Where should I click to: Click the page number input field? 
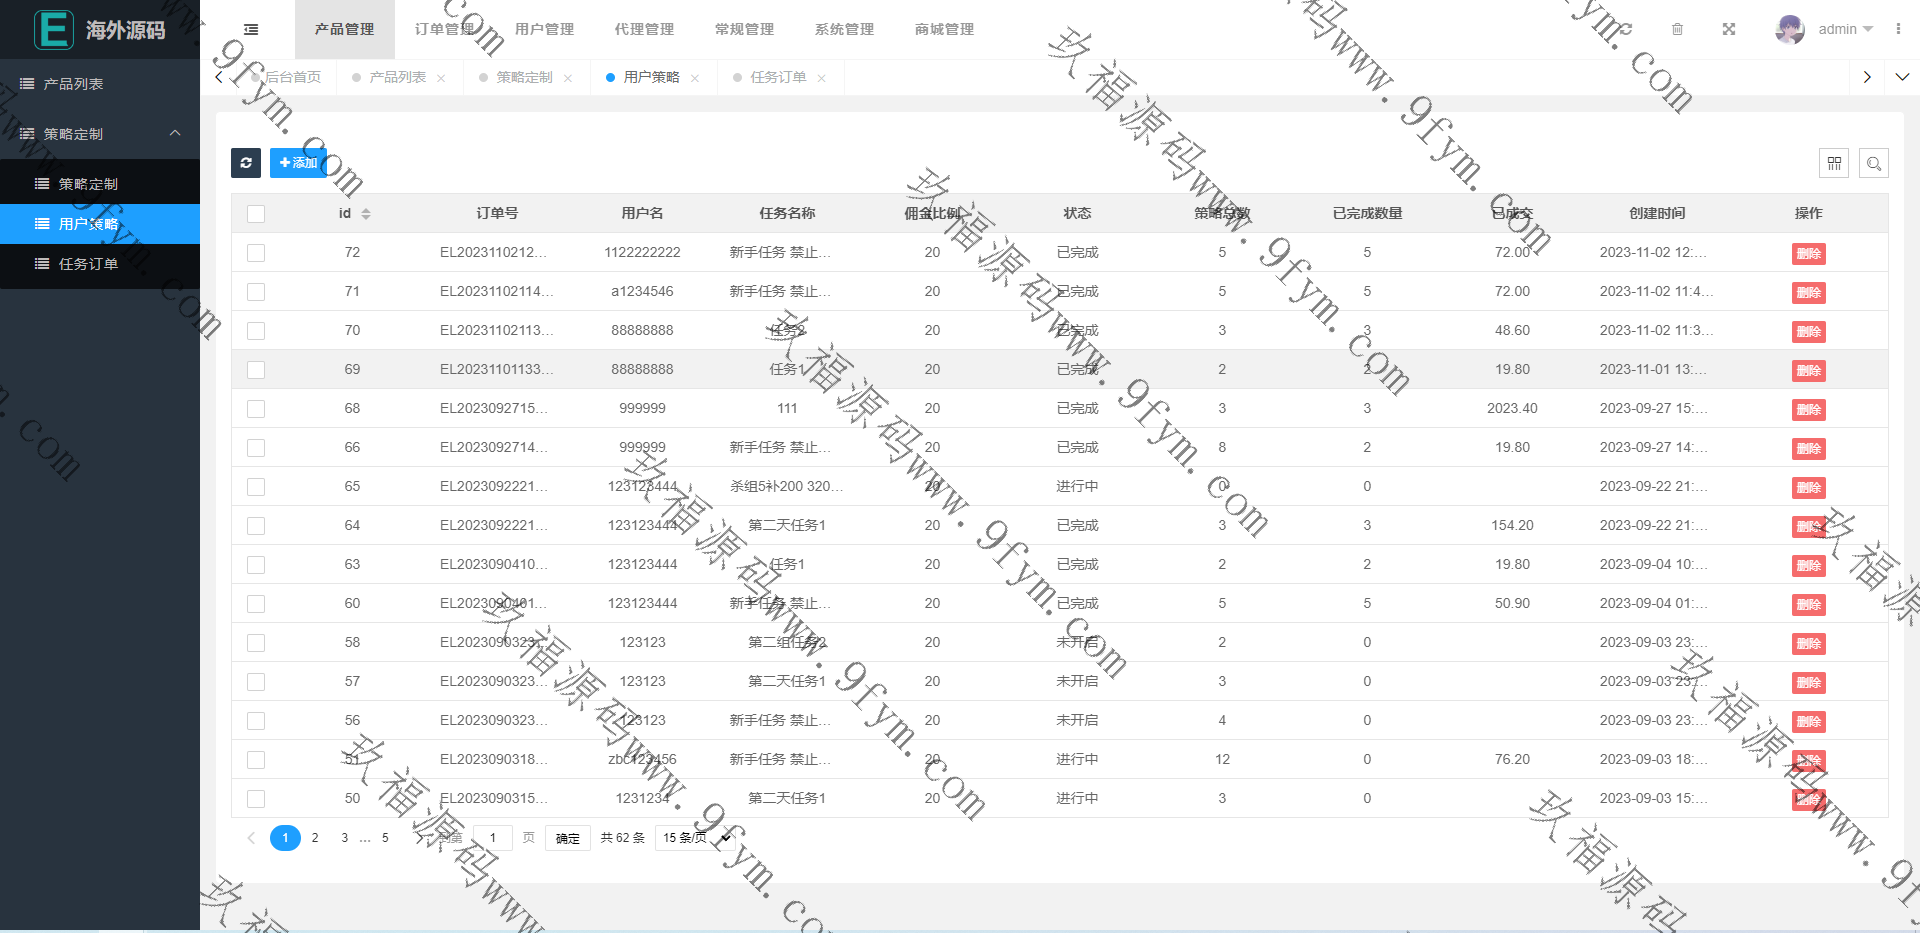pos(492,838)
